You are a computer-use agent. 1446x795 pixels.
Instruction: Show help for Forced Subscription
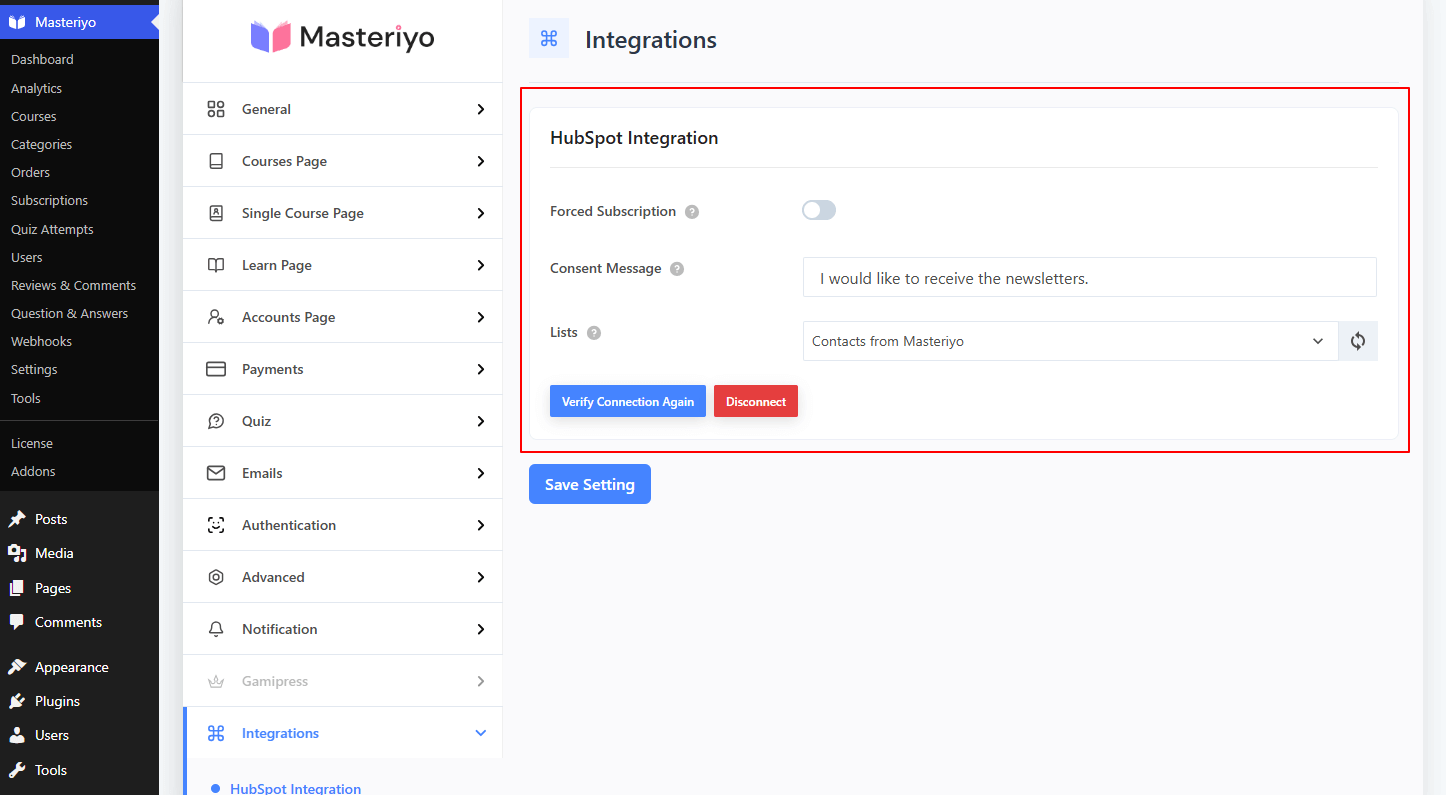coord(692,212)
